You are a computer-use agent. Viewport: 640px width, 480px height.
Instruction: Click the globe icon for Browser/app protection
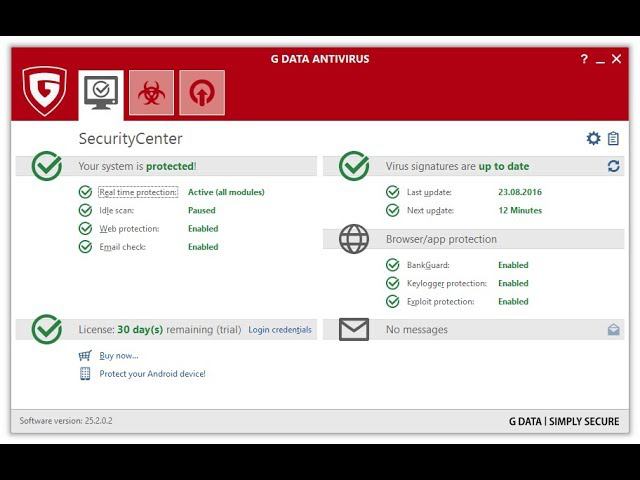coord(354,239)
